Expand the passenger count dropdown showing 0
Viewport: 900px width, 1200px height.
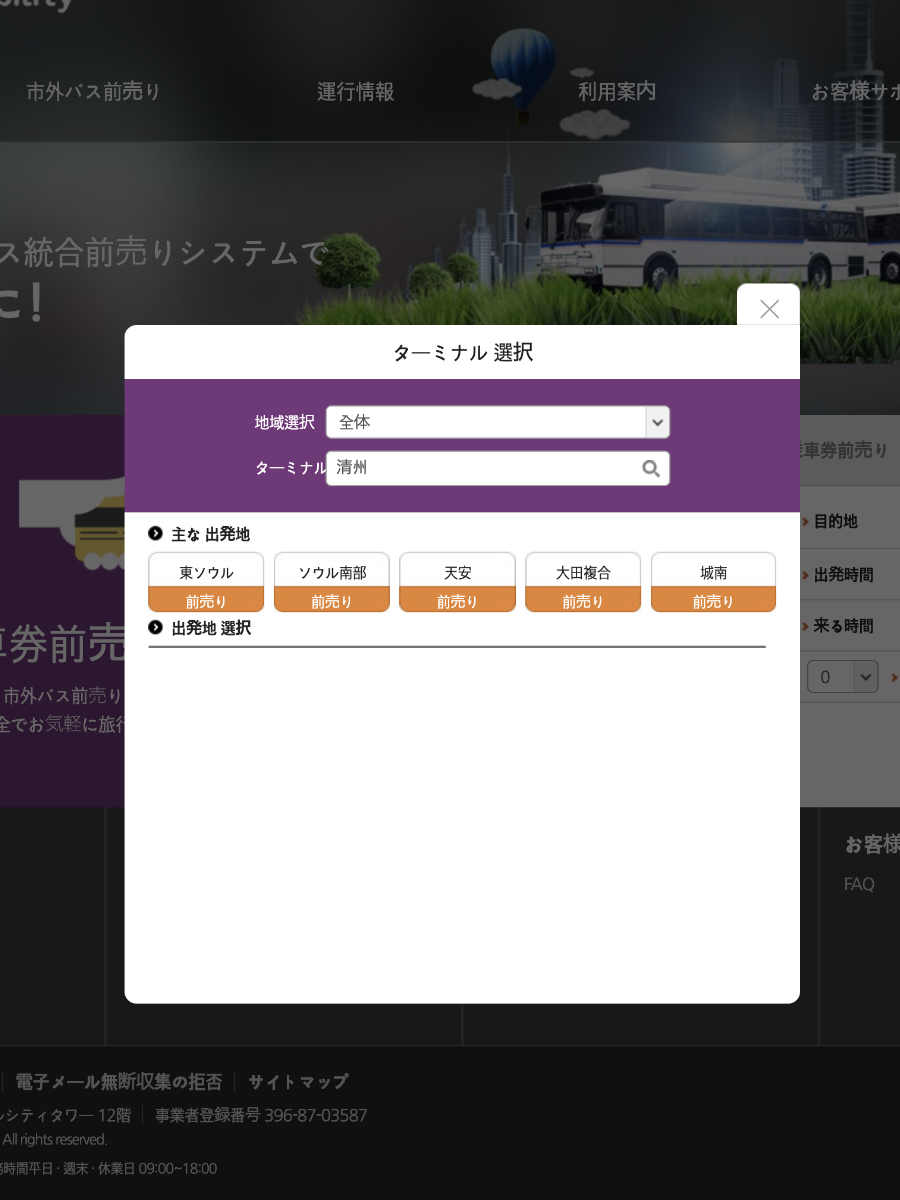842,677
